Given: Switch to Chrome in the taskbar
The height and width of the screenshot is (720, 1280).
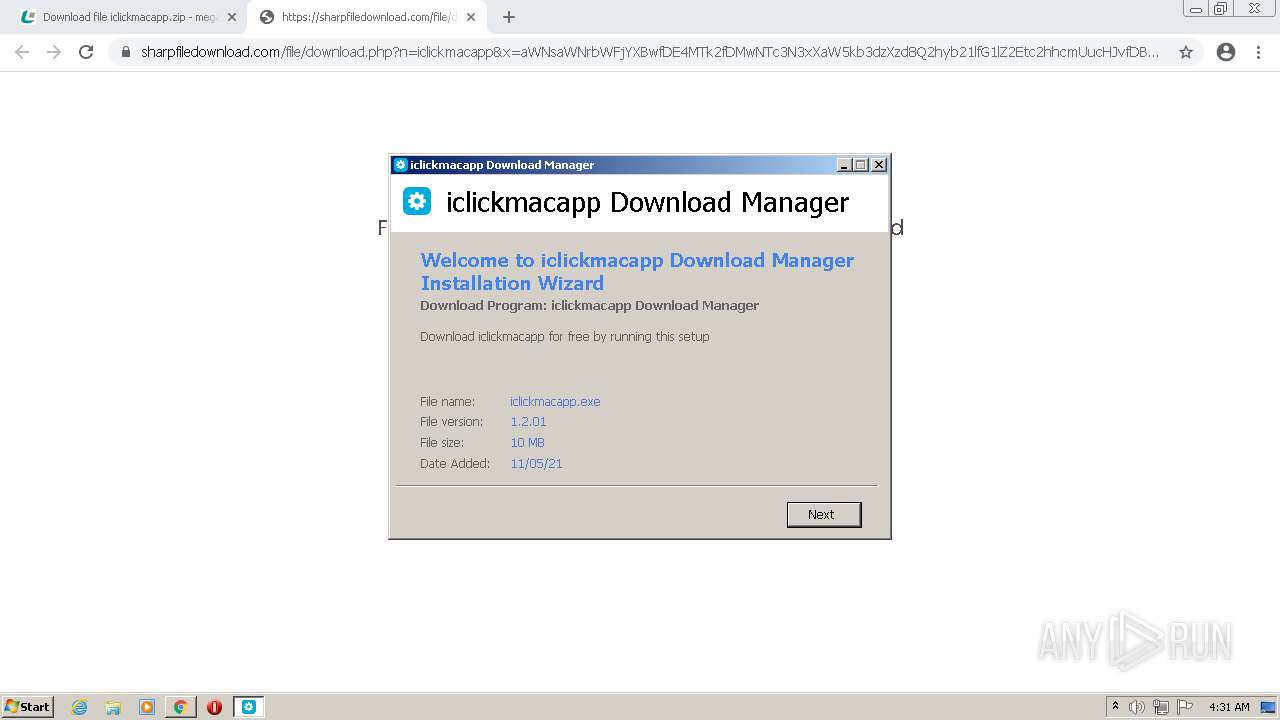Looking at the screenshot, I should 181,707.
